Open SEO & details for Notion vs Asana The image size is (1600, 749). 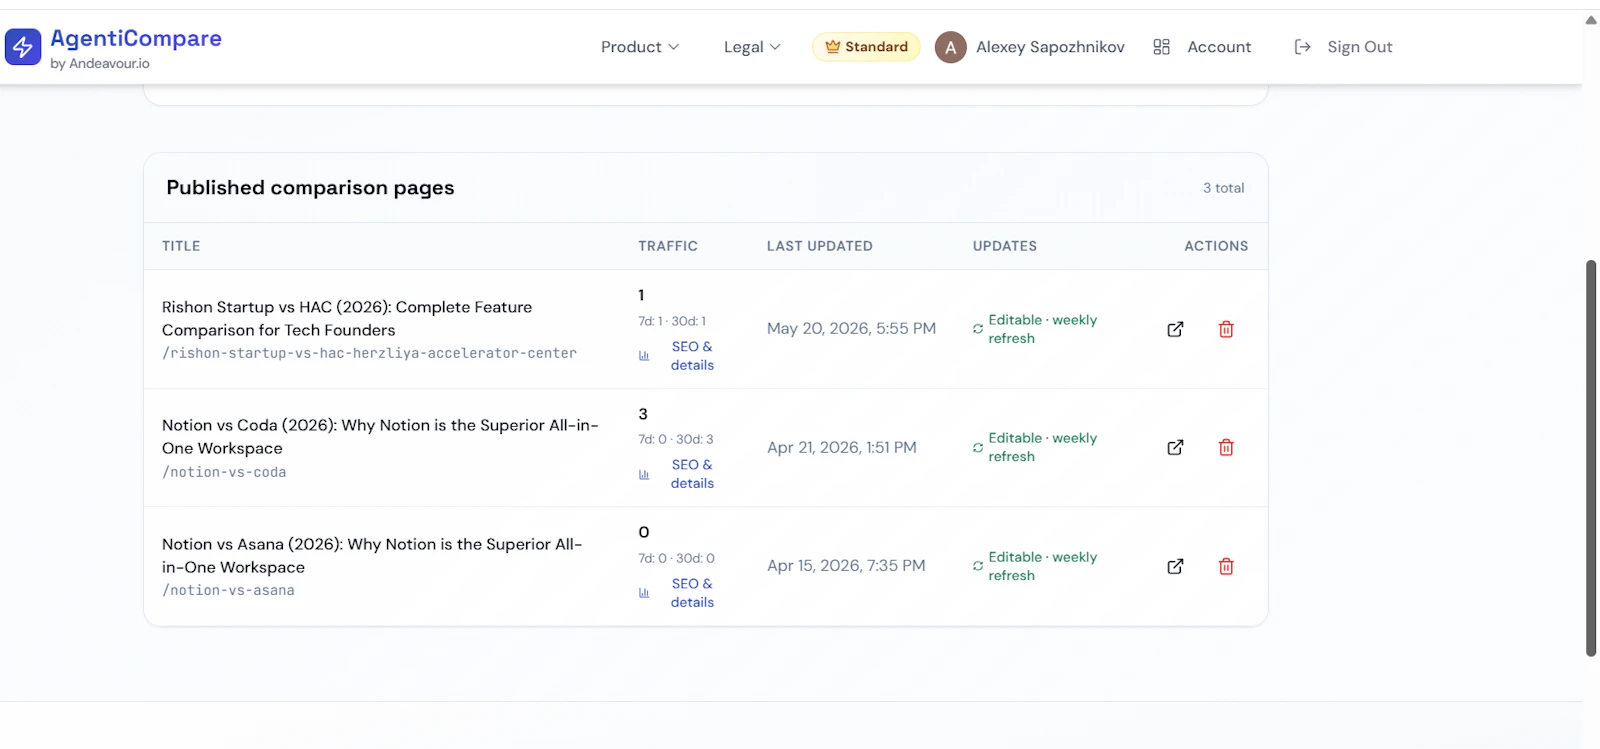click(692, 593)
